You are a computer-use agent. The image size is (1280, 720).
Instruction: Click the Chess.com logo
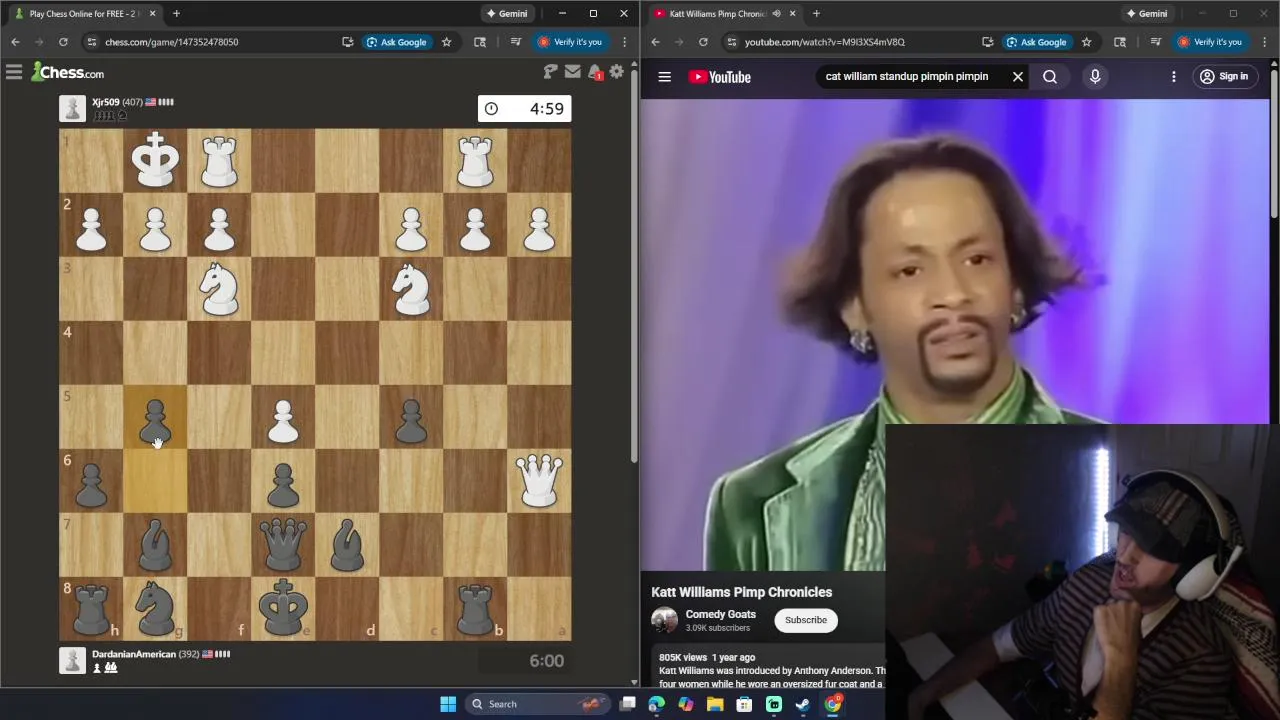tap(67, 72)
